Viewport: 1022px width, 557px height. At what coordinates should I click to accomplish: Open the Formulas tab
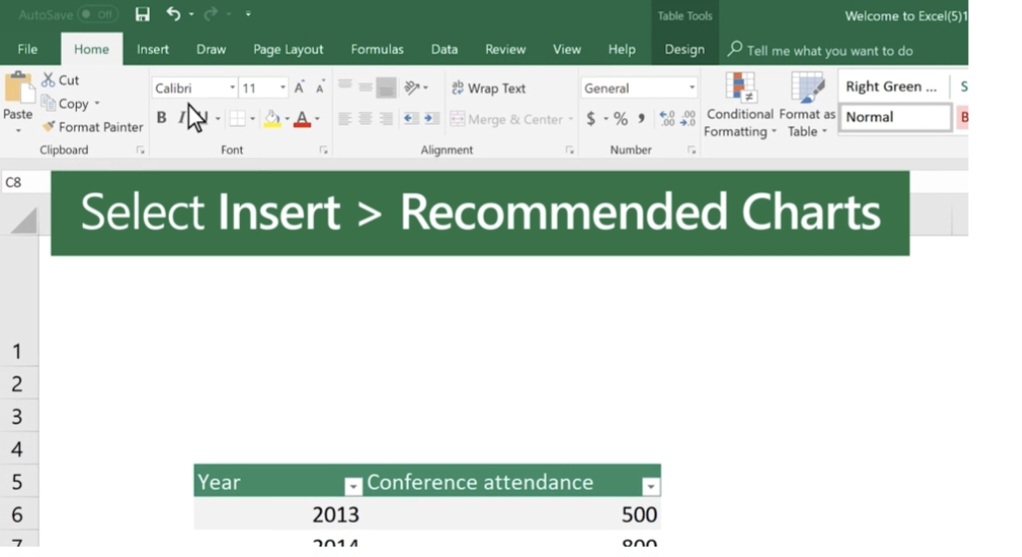[x=377, y=50]
